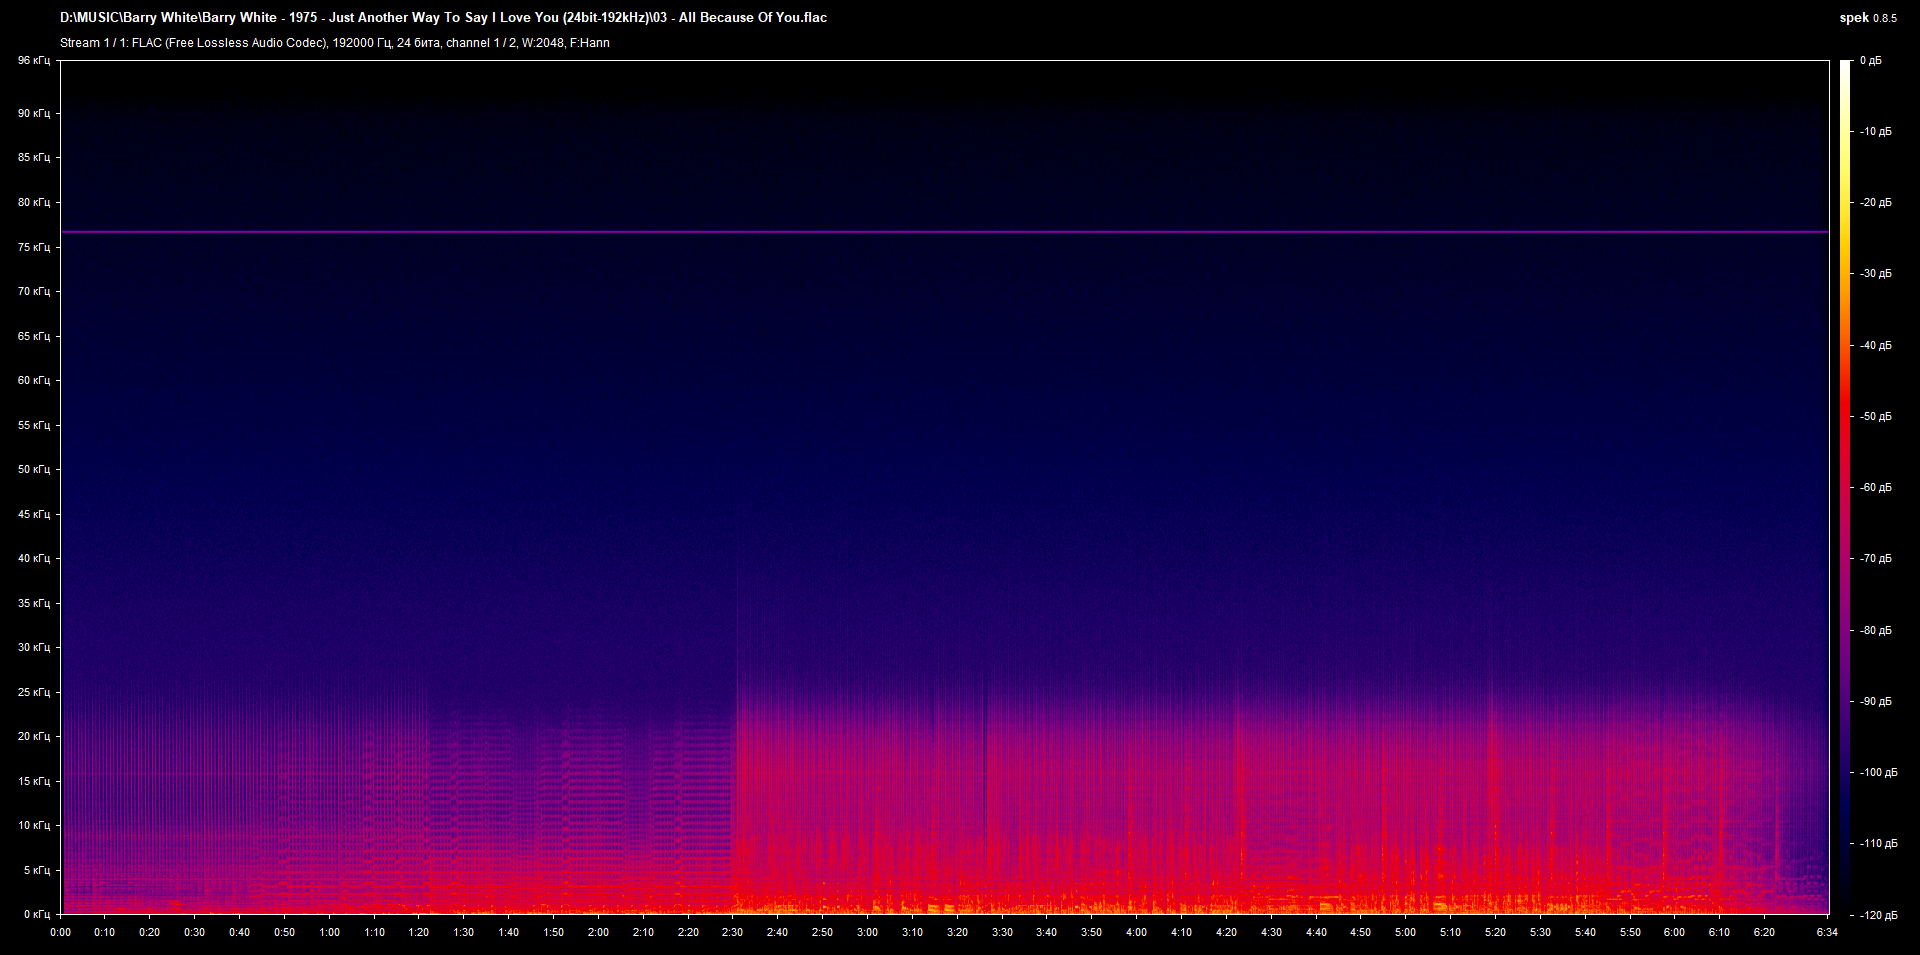The image size is (1920, 955).
Task: Click the dB color gradient bar
Action: click(x=1845, y=487)
